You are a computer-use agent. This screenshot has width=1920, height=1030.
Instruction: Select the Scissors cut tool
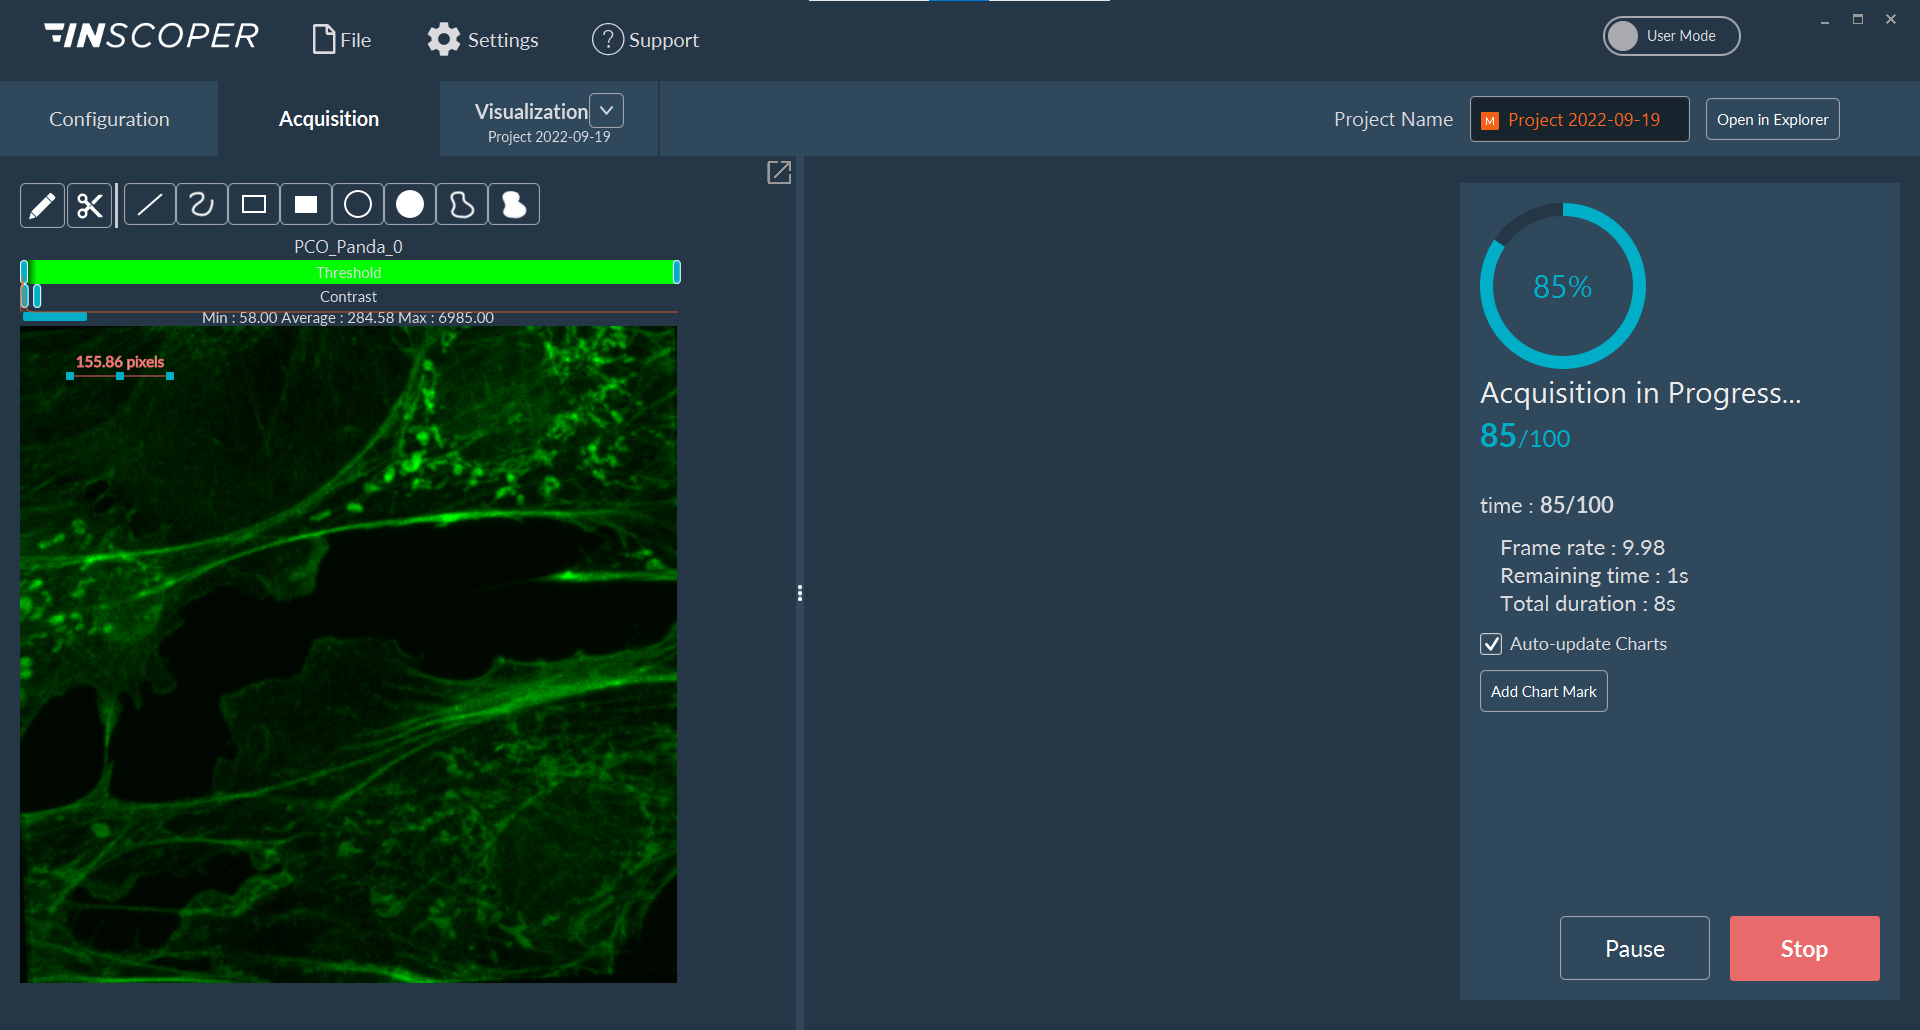coord(90,204)
